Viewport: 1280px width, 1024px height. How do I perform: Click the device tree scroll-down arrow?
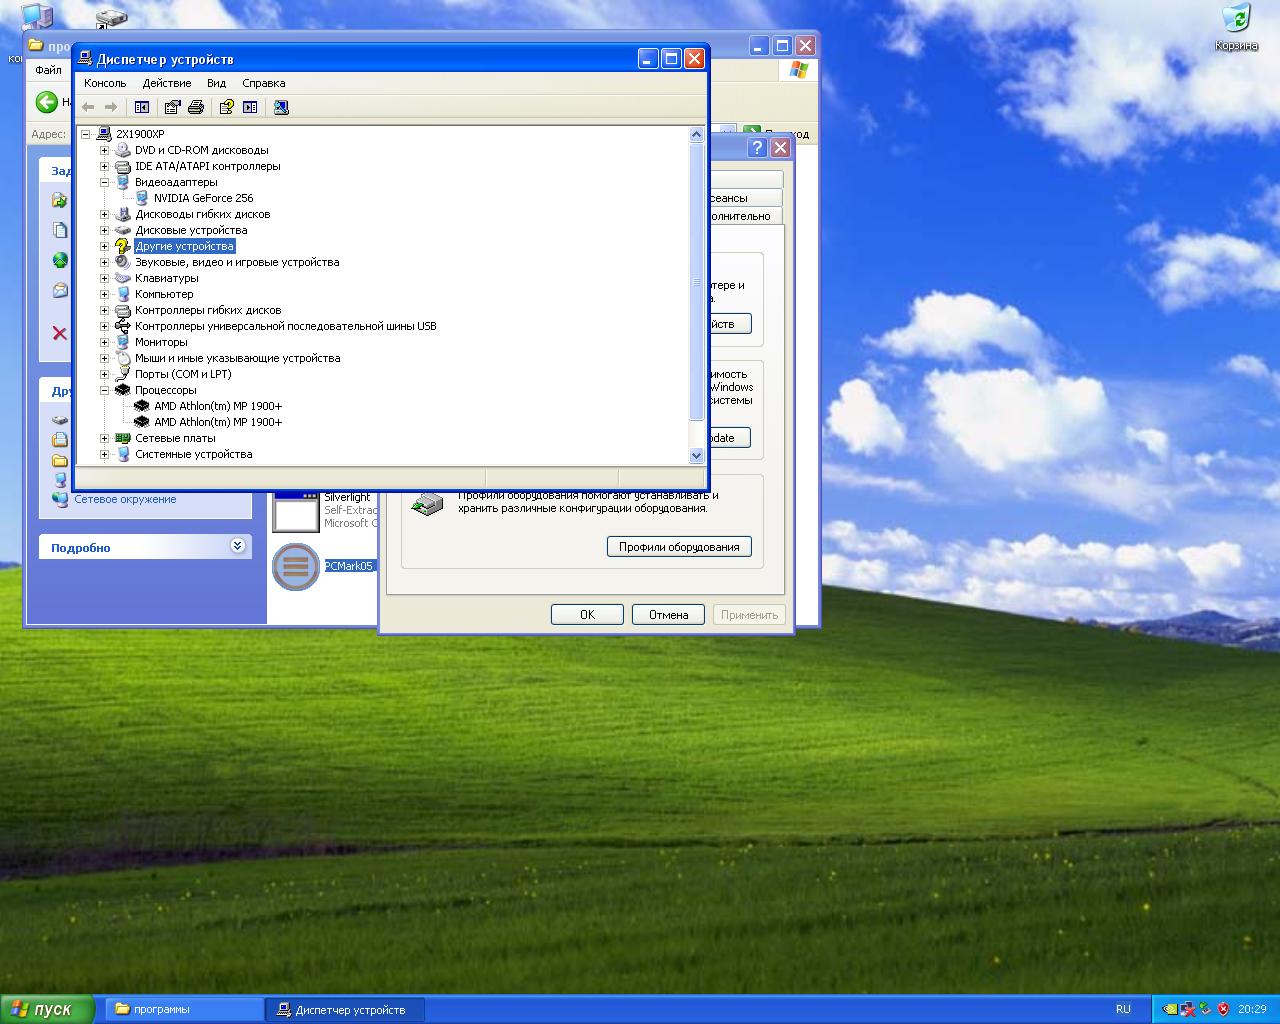[697, 455]
